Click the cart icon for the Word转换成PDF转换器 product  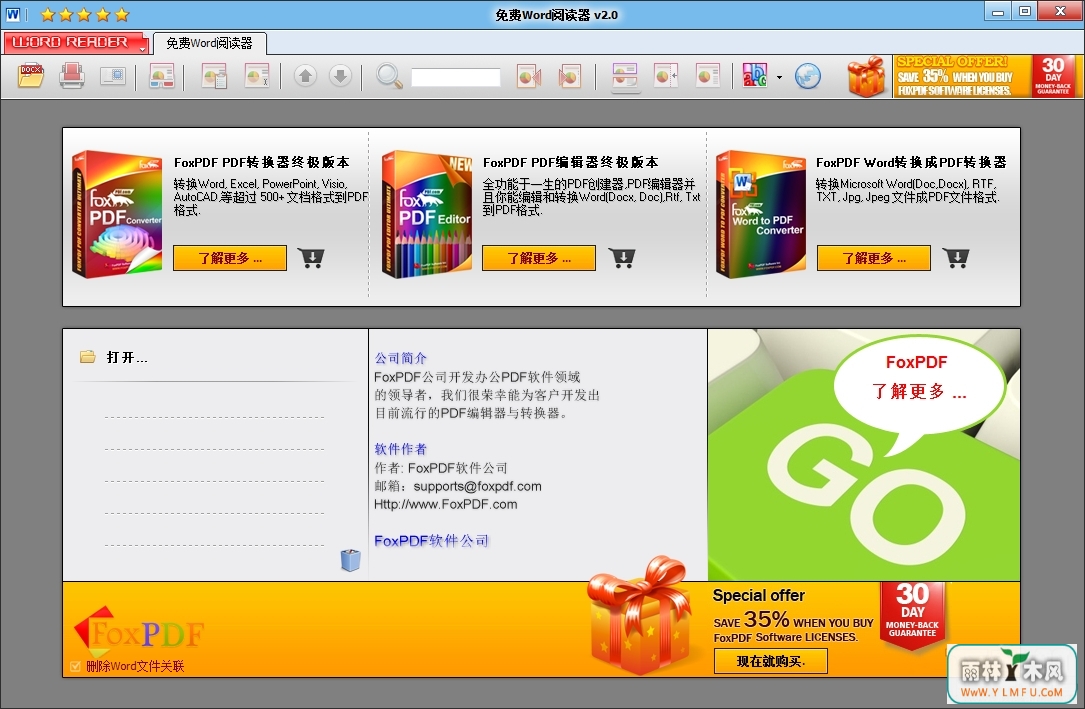tap(956, 258)
